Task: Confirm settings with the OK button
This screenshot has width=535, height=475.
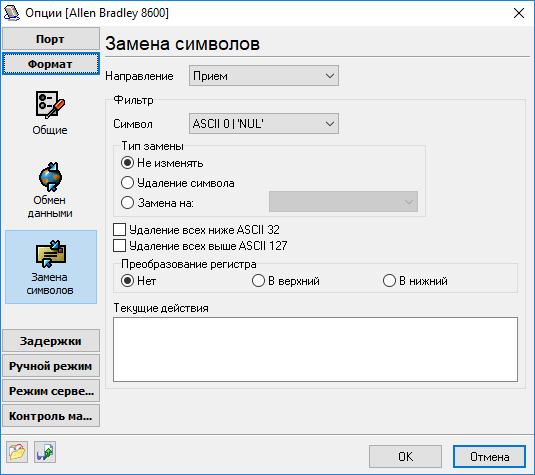Action: tap(405, 457)
